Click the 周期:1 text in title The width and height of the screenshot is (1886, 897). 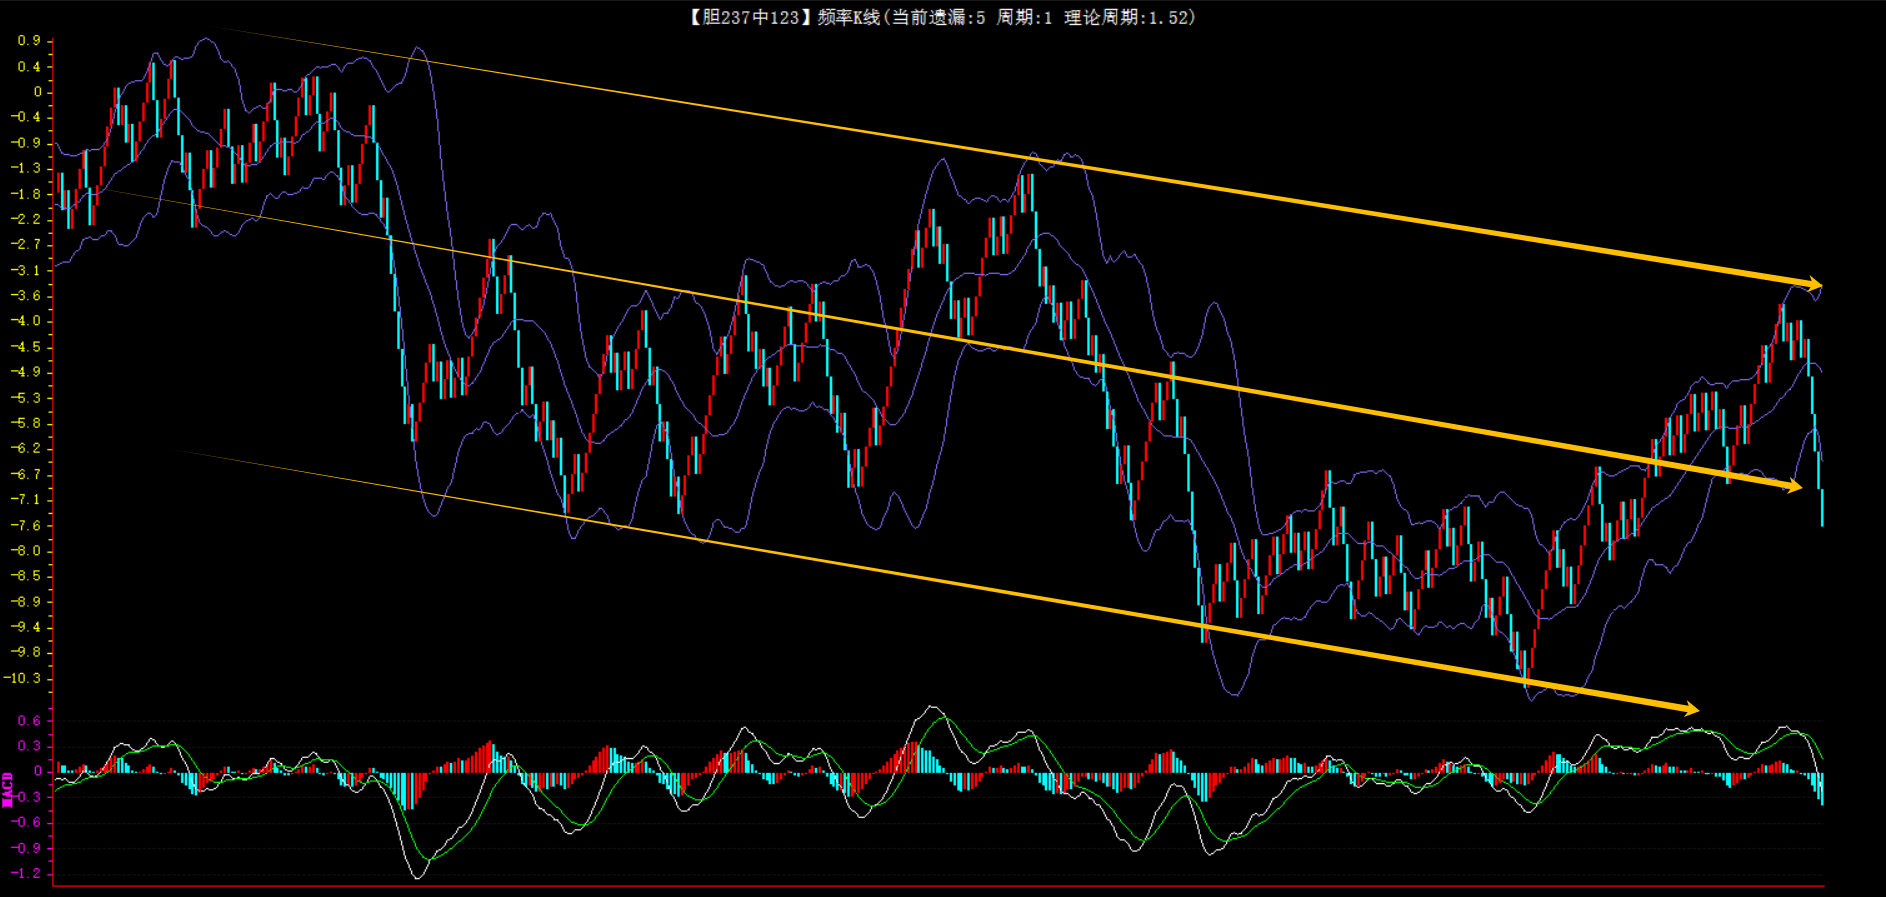tap(1024, 17)
